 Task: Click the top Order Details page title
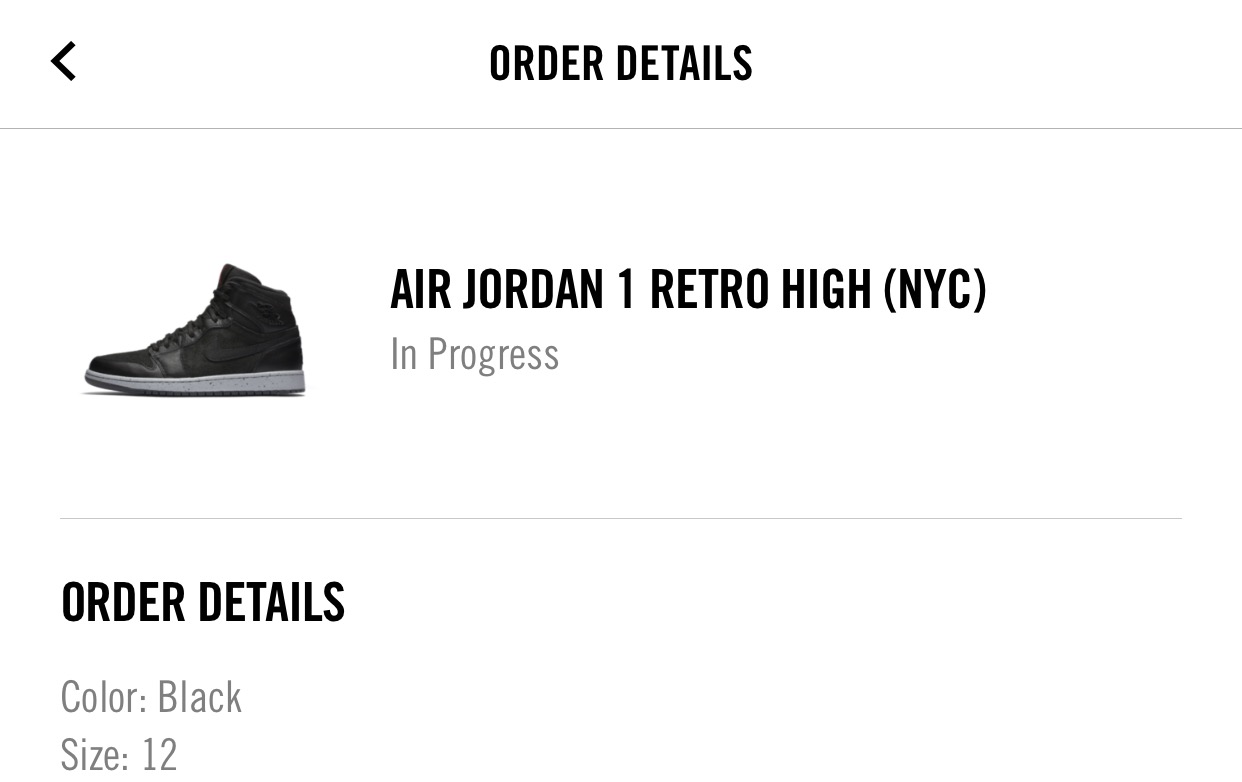(620, 63)
